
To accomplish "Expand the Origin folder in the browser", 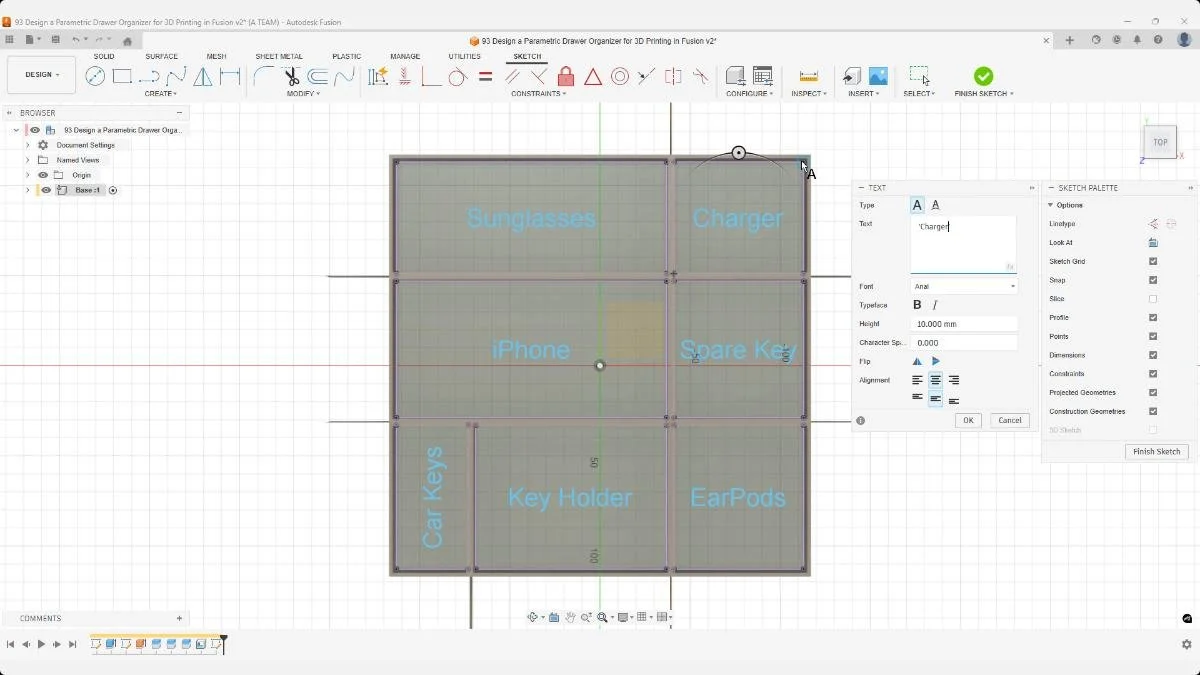I will (x=27, y=174).
